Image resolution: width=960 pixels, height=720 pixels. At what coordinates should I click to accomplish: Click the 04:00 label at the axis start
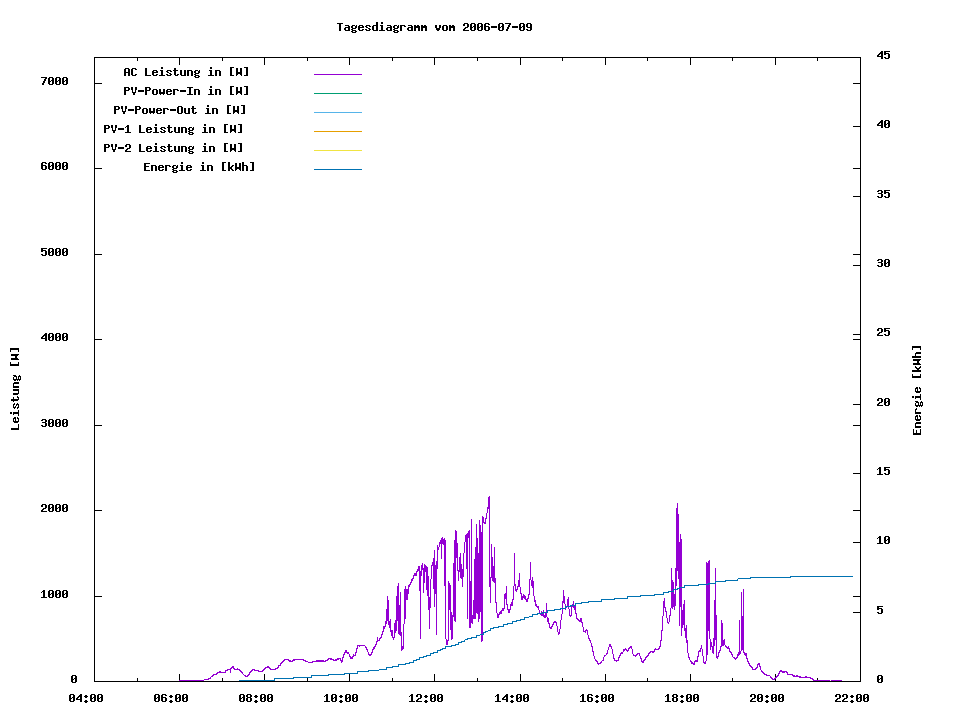point(86,698)
